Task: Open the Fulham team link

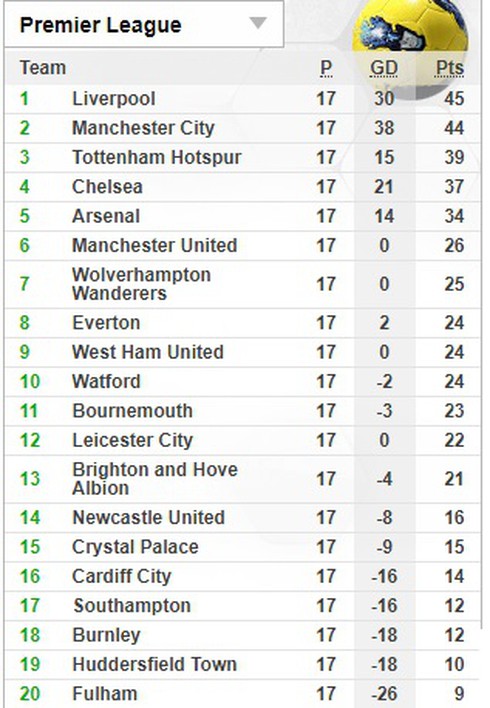Action: [105, 694]
